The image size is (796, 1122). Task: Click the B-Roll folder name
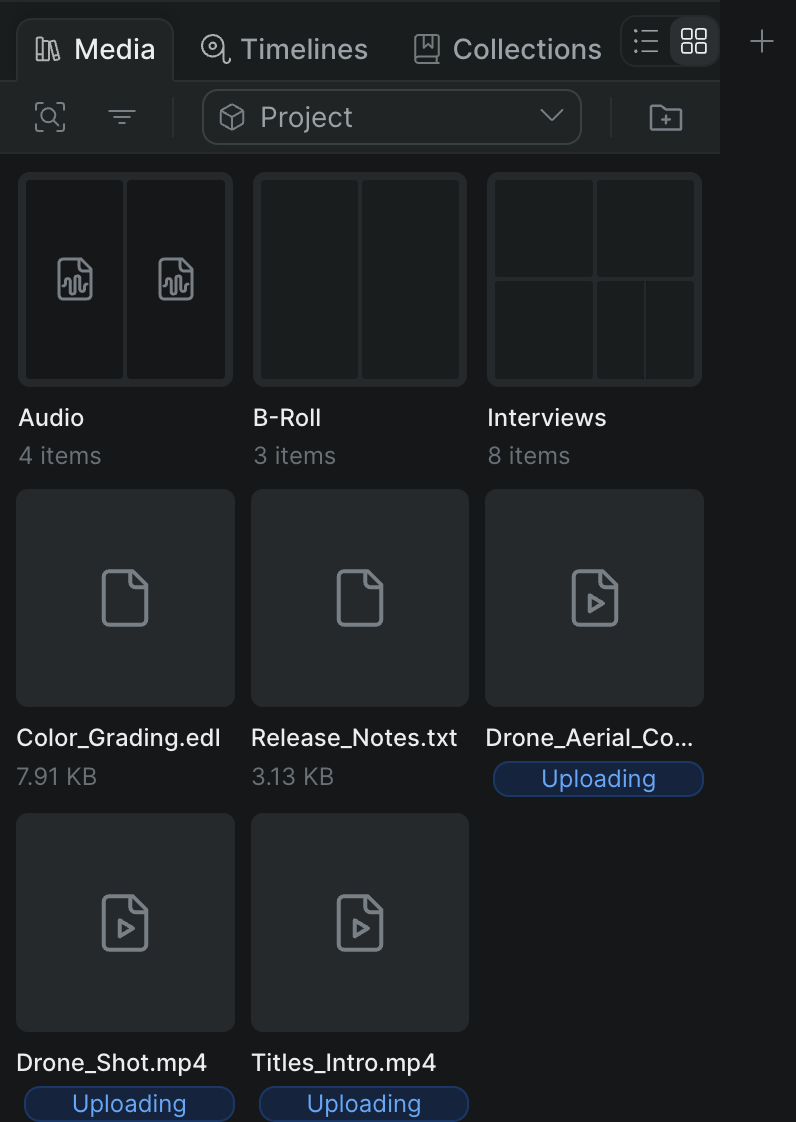click(x=287, y=418)
